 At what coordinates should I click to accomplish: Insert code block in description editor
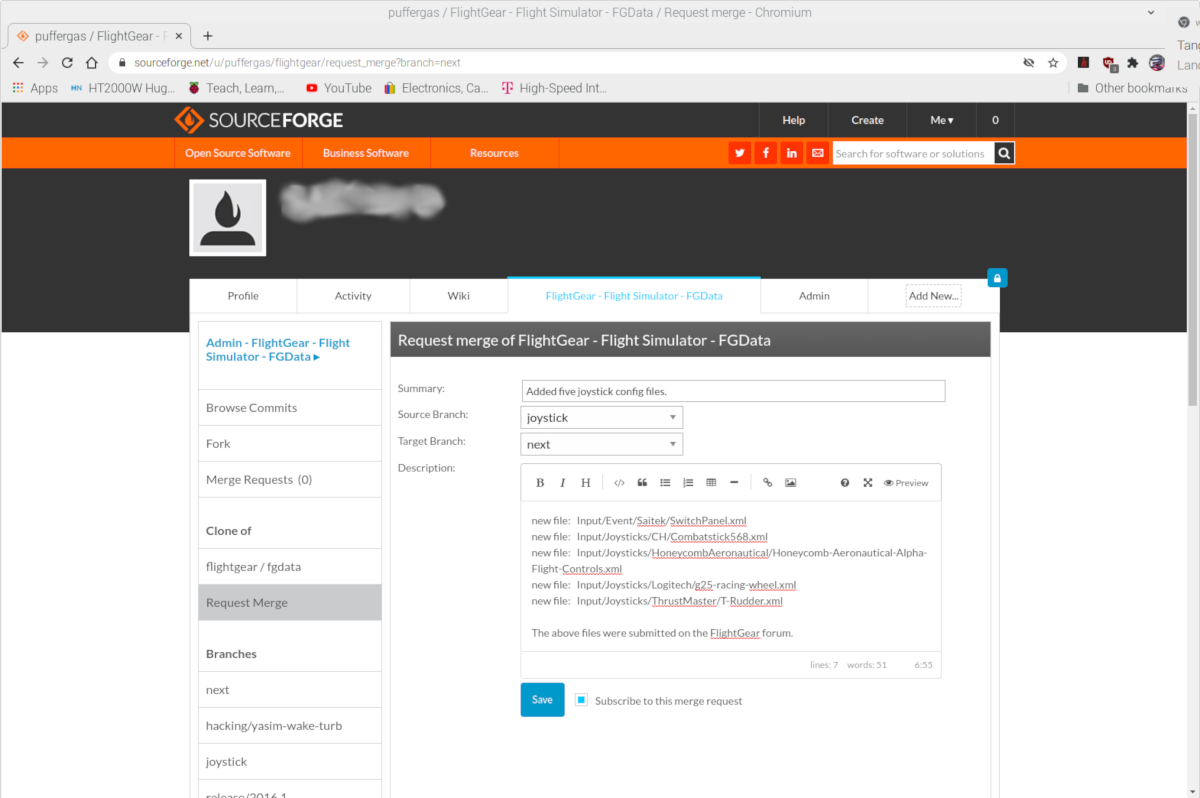(x=619, y=483)
